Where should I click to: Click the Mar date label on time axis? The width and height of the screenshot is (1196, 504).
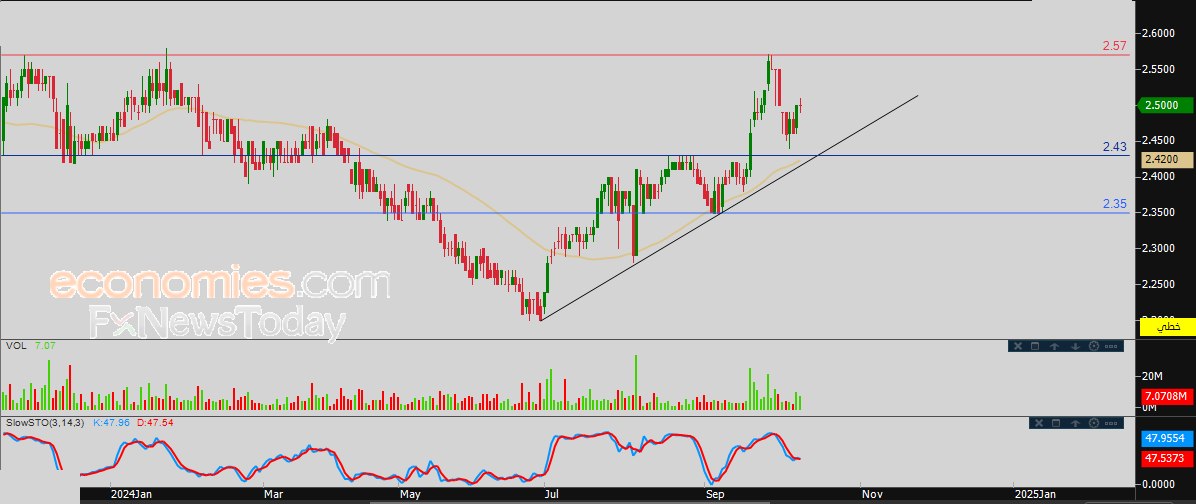pos(273,495)
